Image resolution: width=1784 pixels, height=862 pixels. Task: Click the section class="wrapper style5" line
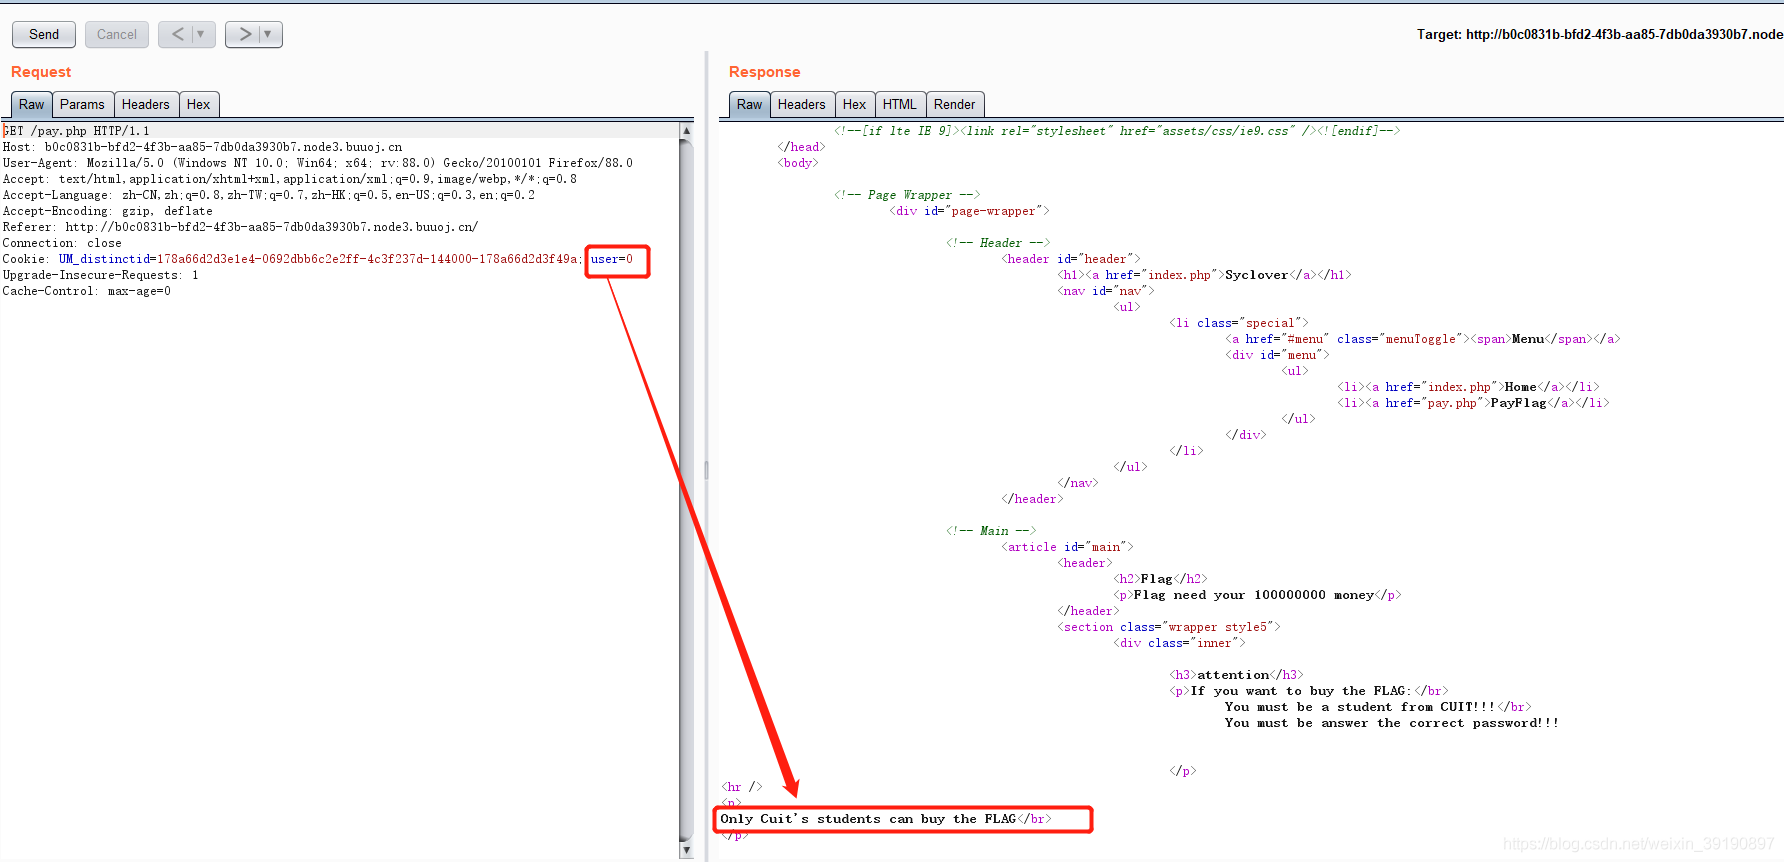[1169, 627]
